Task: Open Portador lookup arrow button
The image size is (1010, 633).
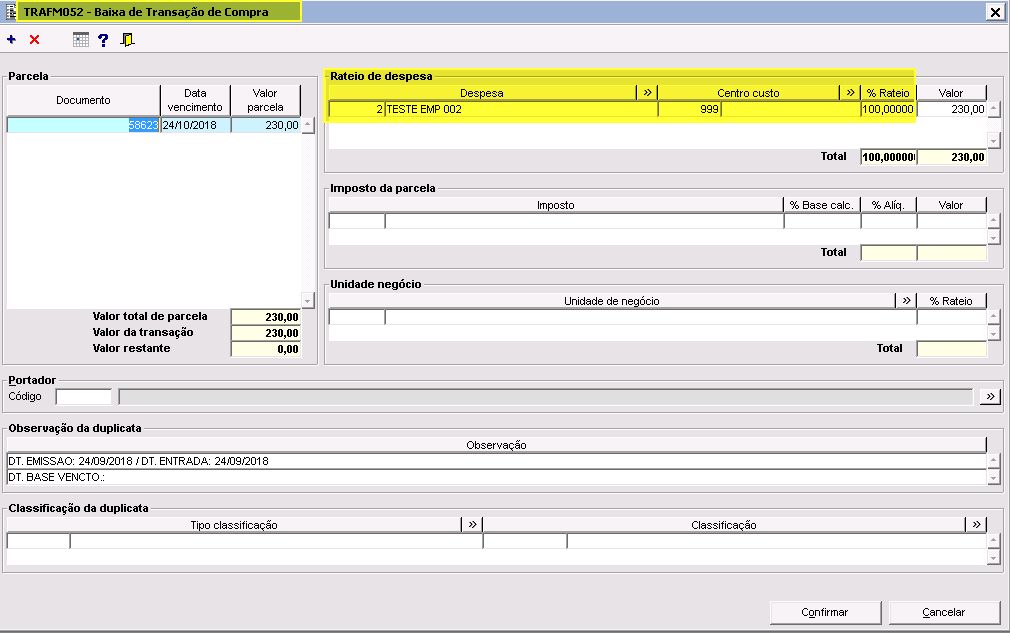Action: click(989, 396)
